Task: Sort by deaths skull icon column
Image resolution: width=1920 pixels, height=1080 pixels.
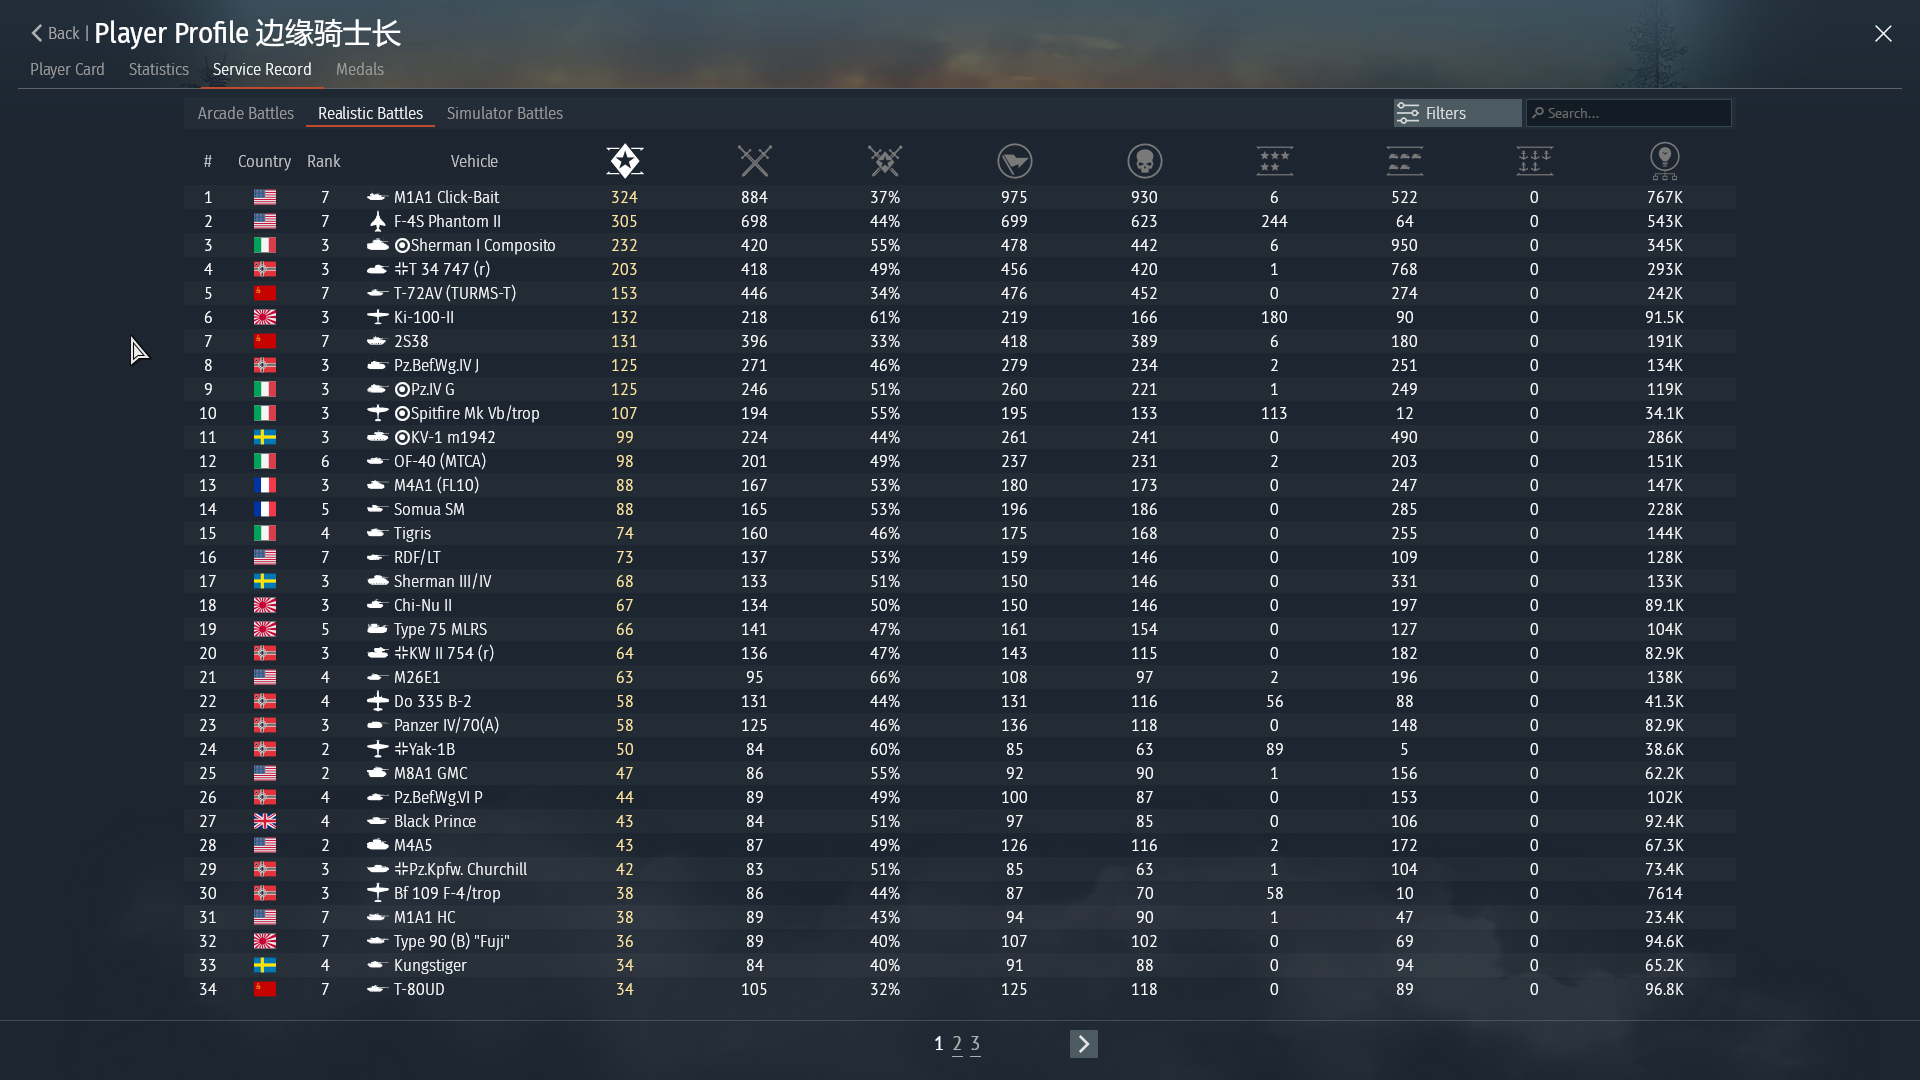Action: (1144, 161)
